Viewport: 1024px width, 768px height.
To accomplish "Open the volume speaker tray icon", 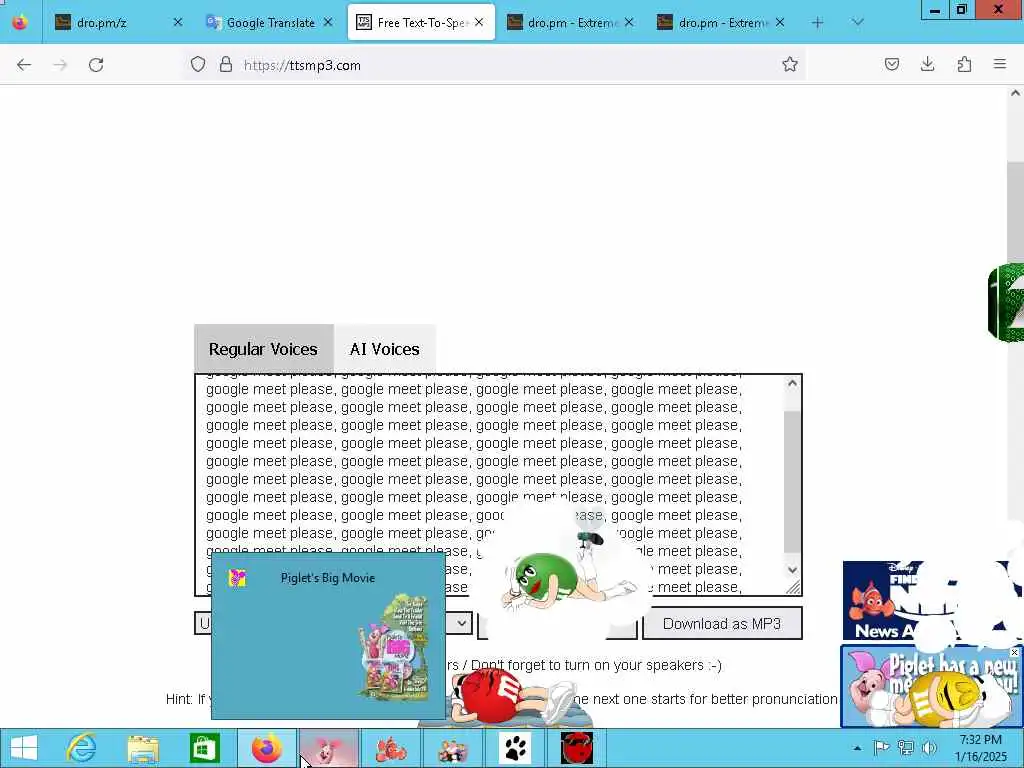I will pyautogui.click(x=929, y=748).
